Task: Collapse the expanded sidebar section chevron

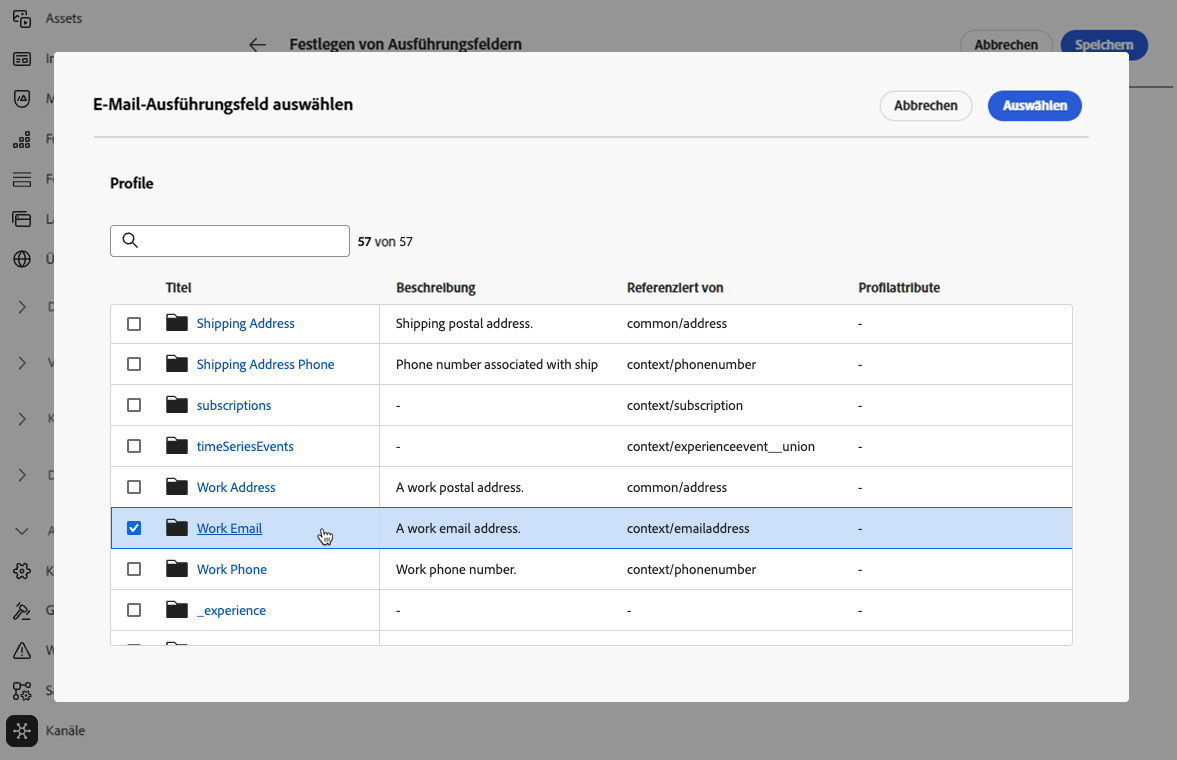Action: [22, 531]
